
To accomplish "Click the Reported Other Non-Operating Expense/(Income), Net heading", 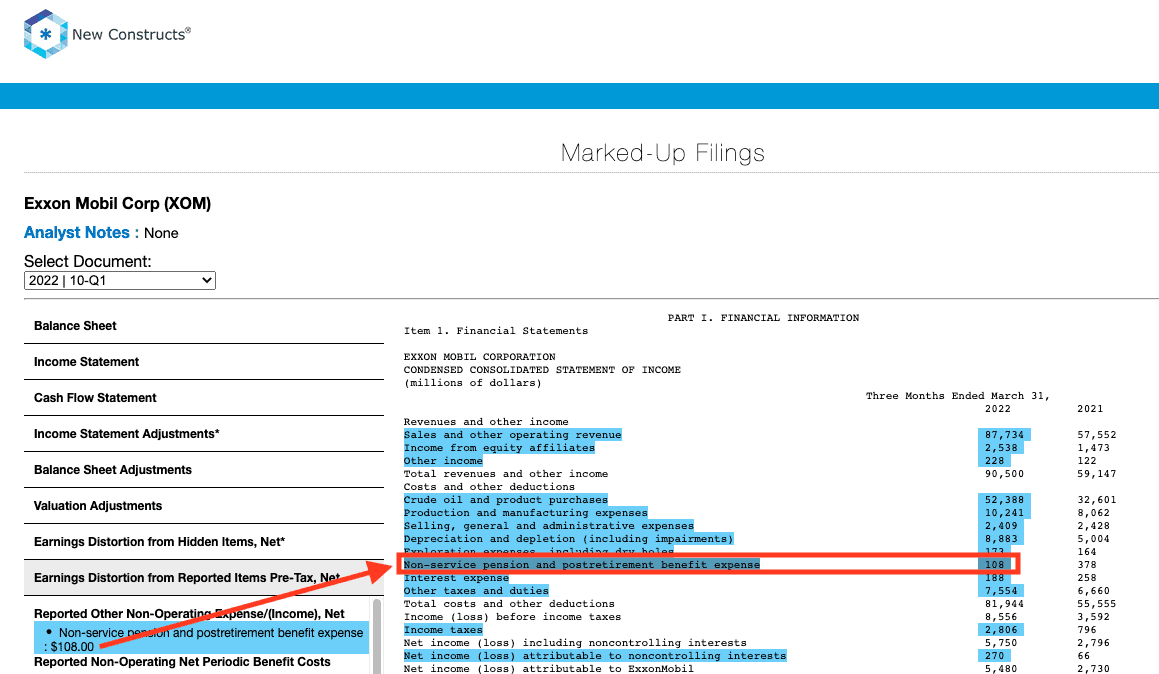I will [189, 613].
